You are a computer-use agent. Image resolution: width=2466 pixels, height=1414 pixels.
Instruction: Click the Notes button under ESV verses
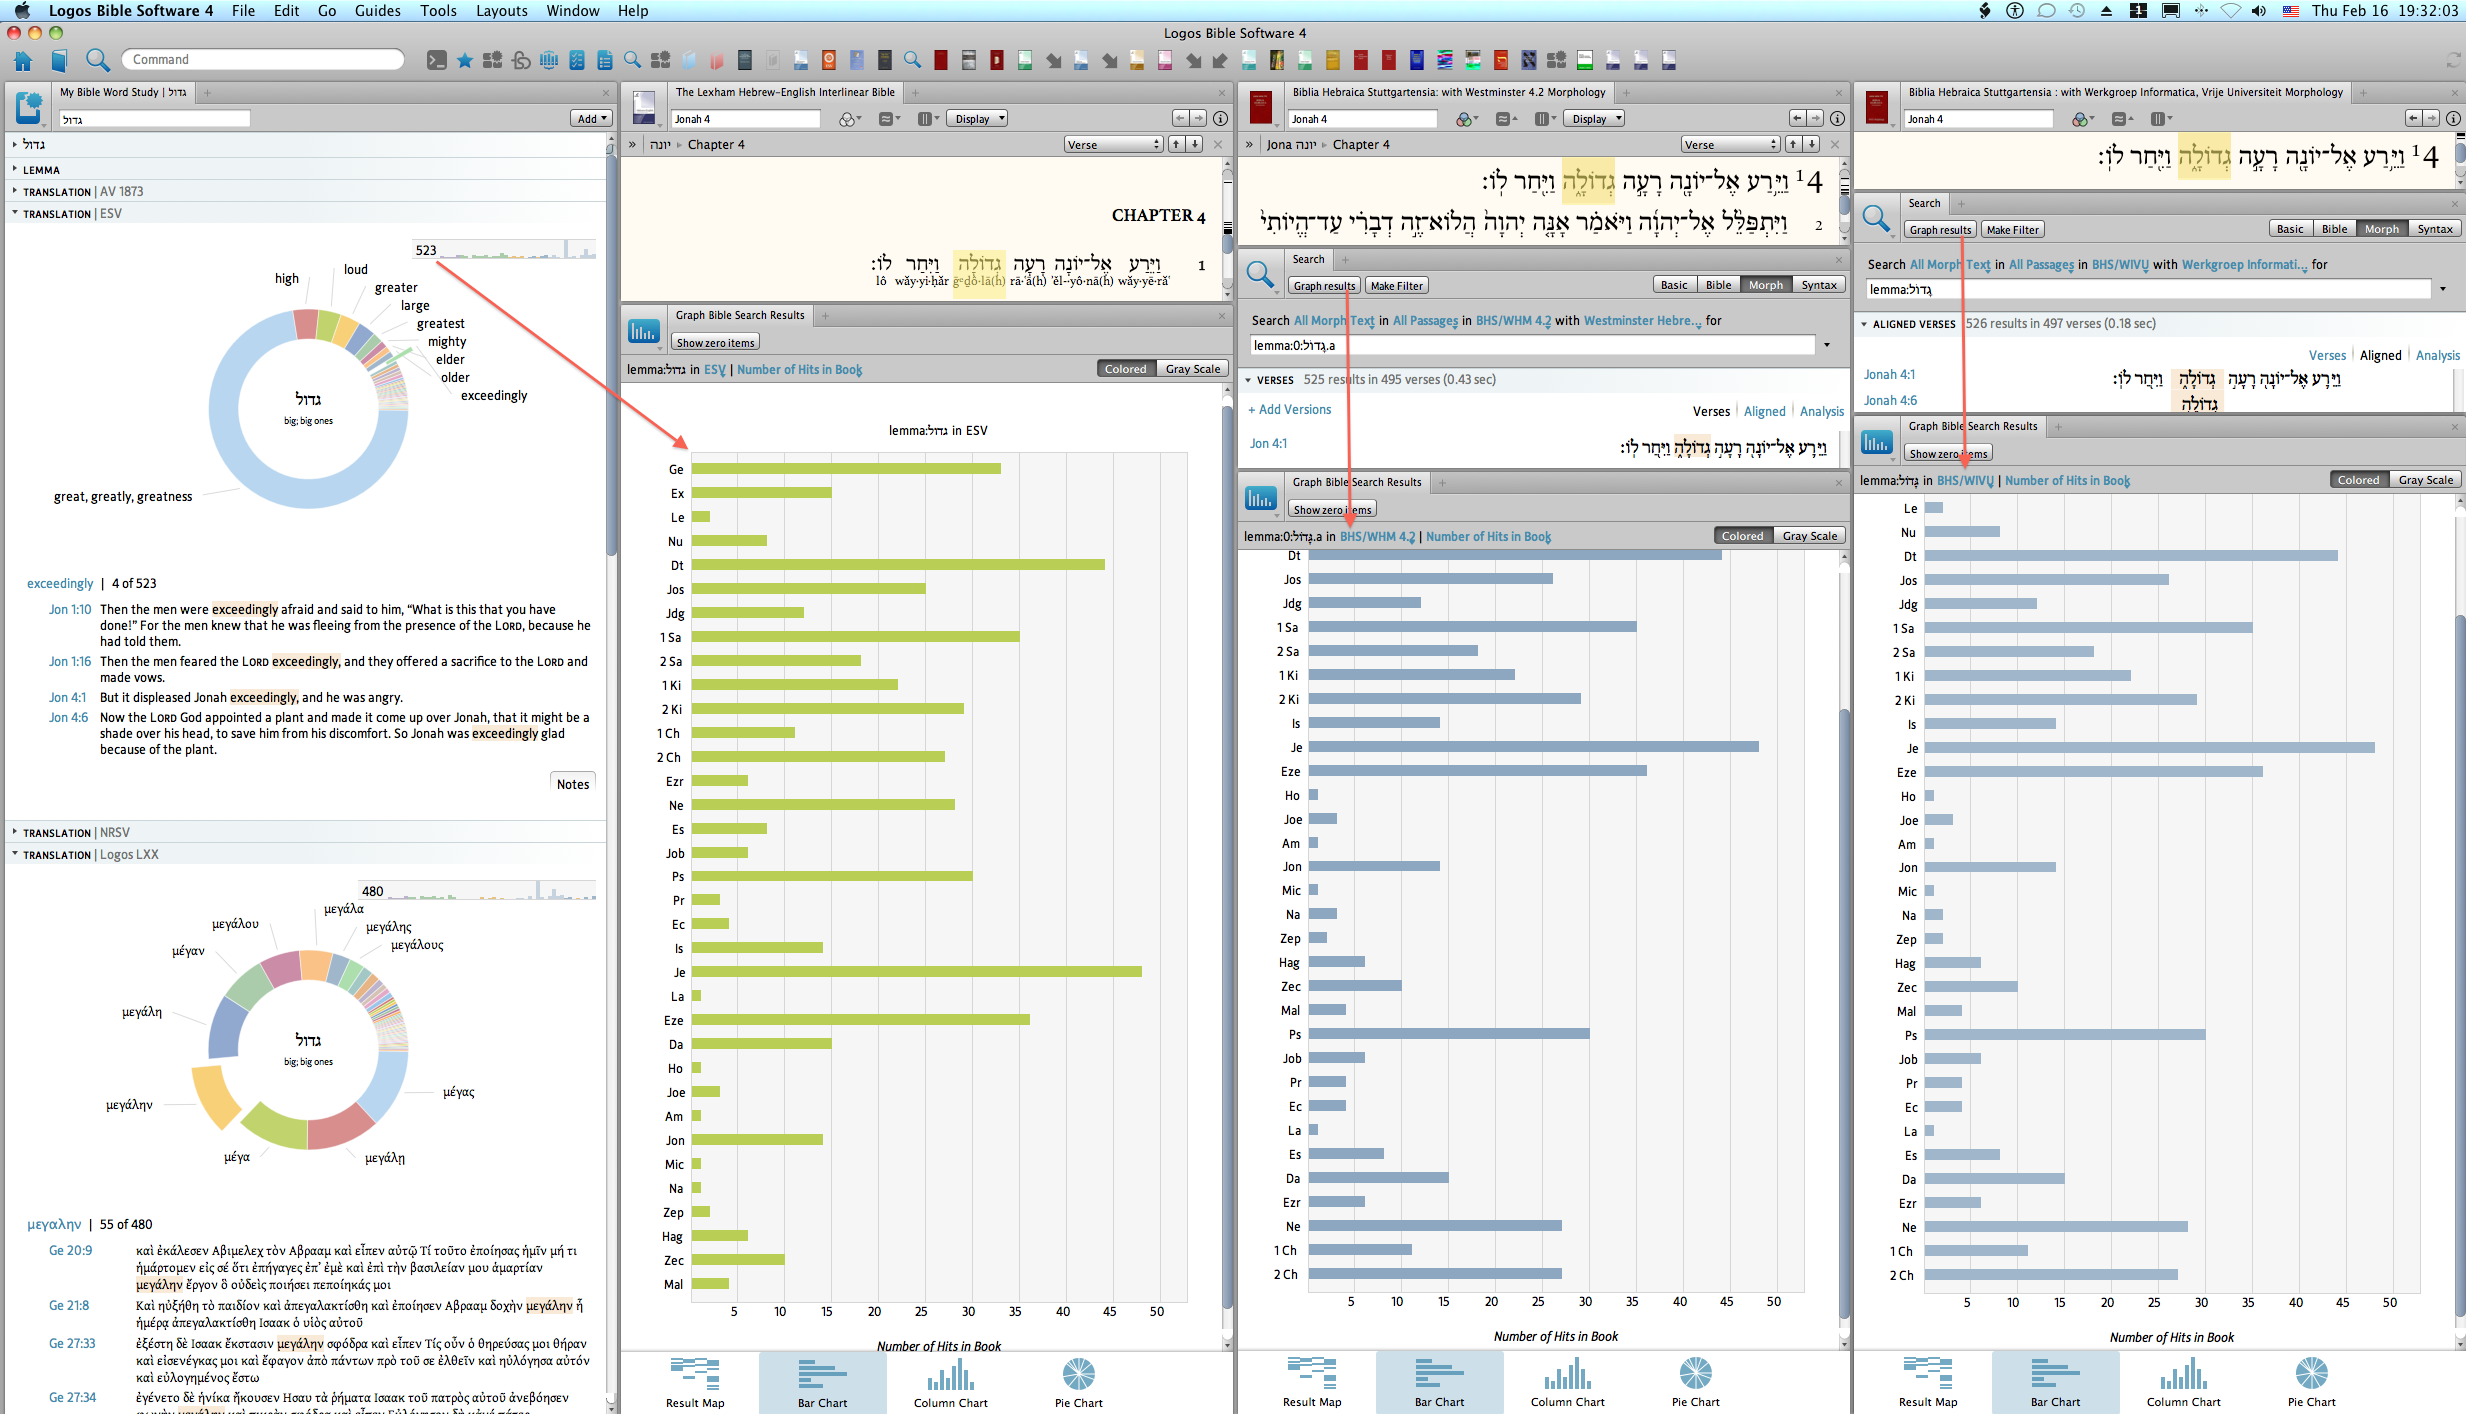point(573,784)
